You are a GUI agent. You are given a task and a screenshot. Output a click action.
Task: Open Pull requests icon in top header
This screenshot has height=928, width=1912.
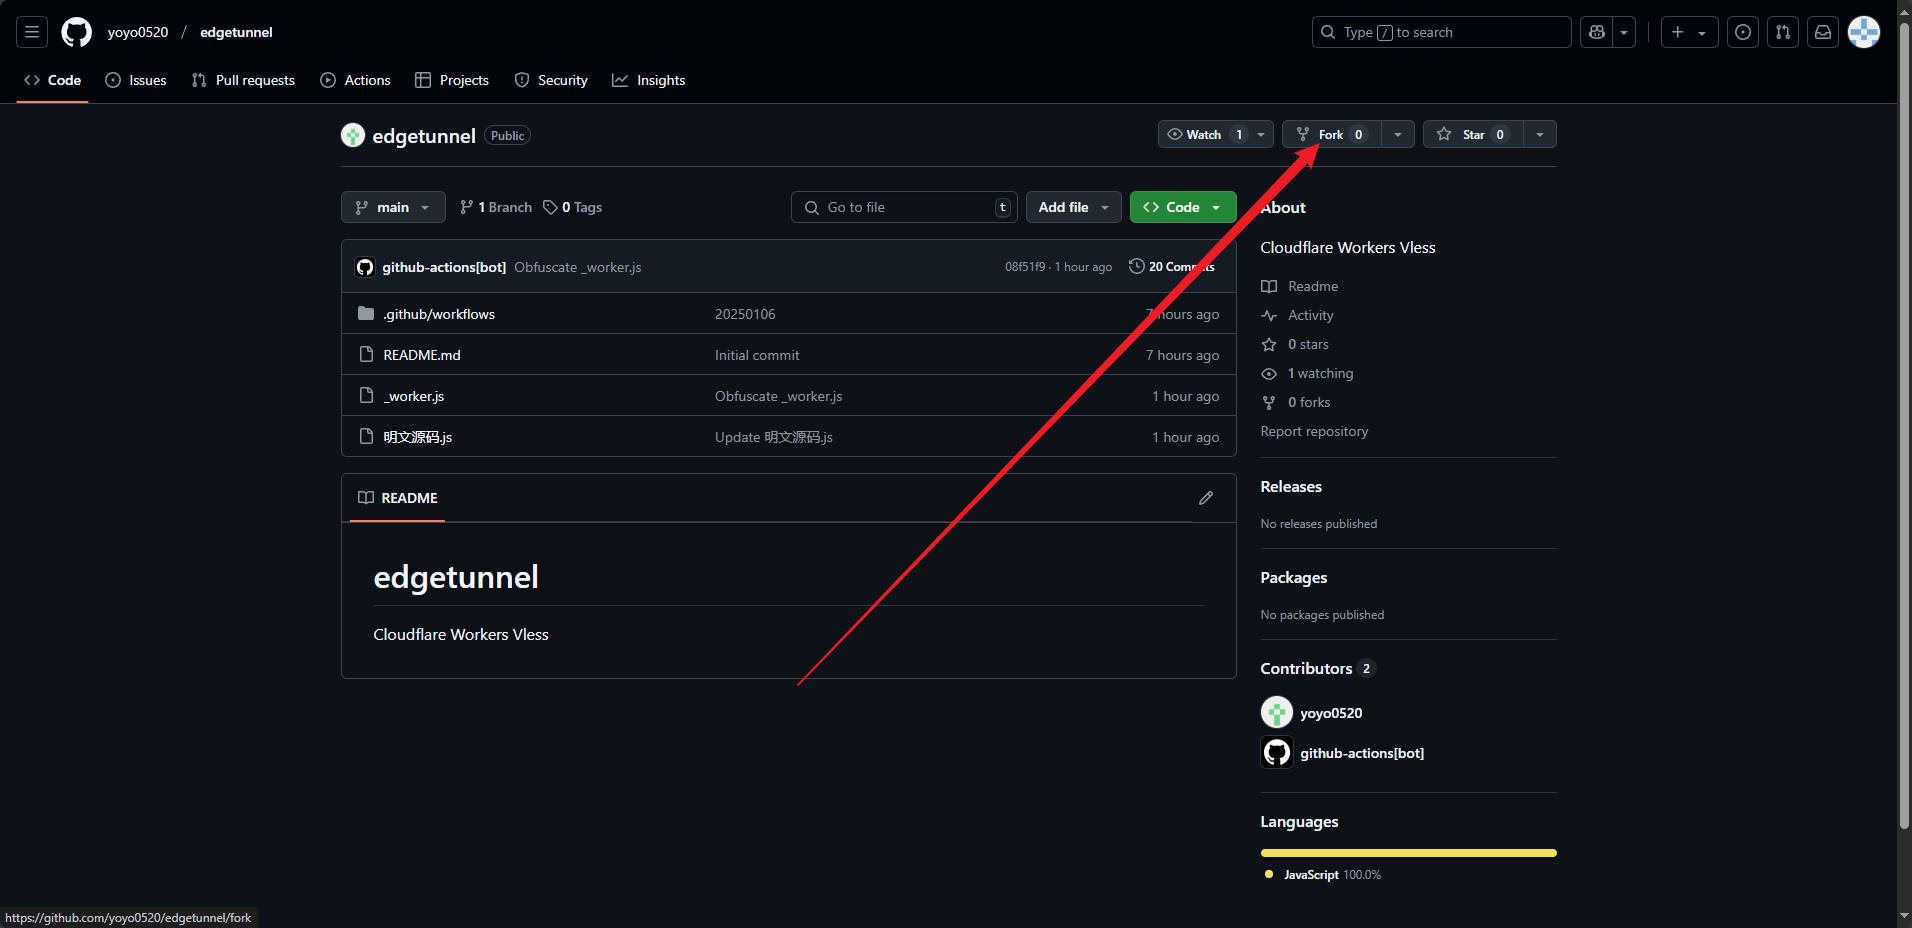(1783, 32)
